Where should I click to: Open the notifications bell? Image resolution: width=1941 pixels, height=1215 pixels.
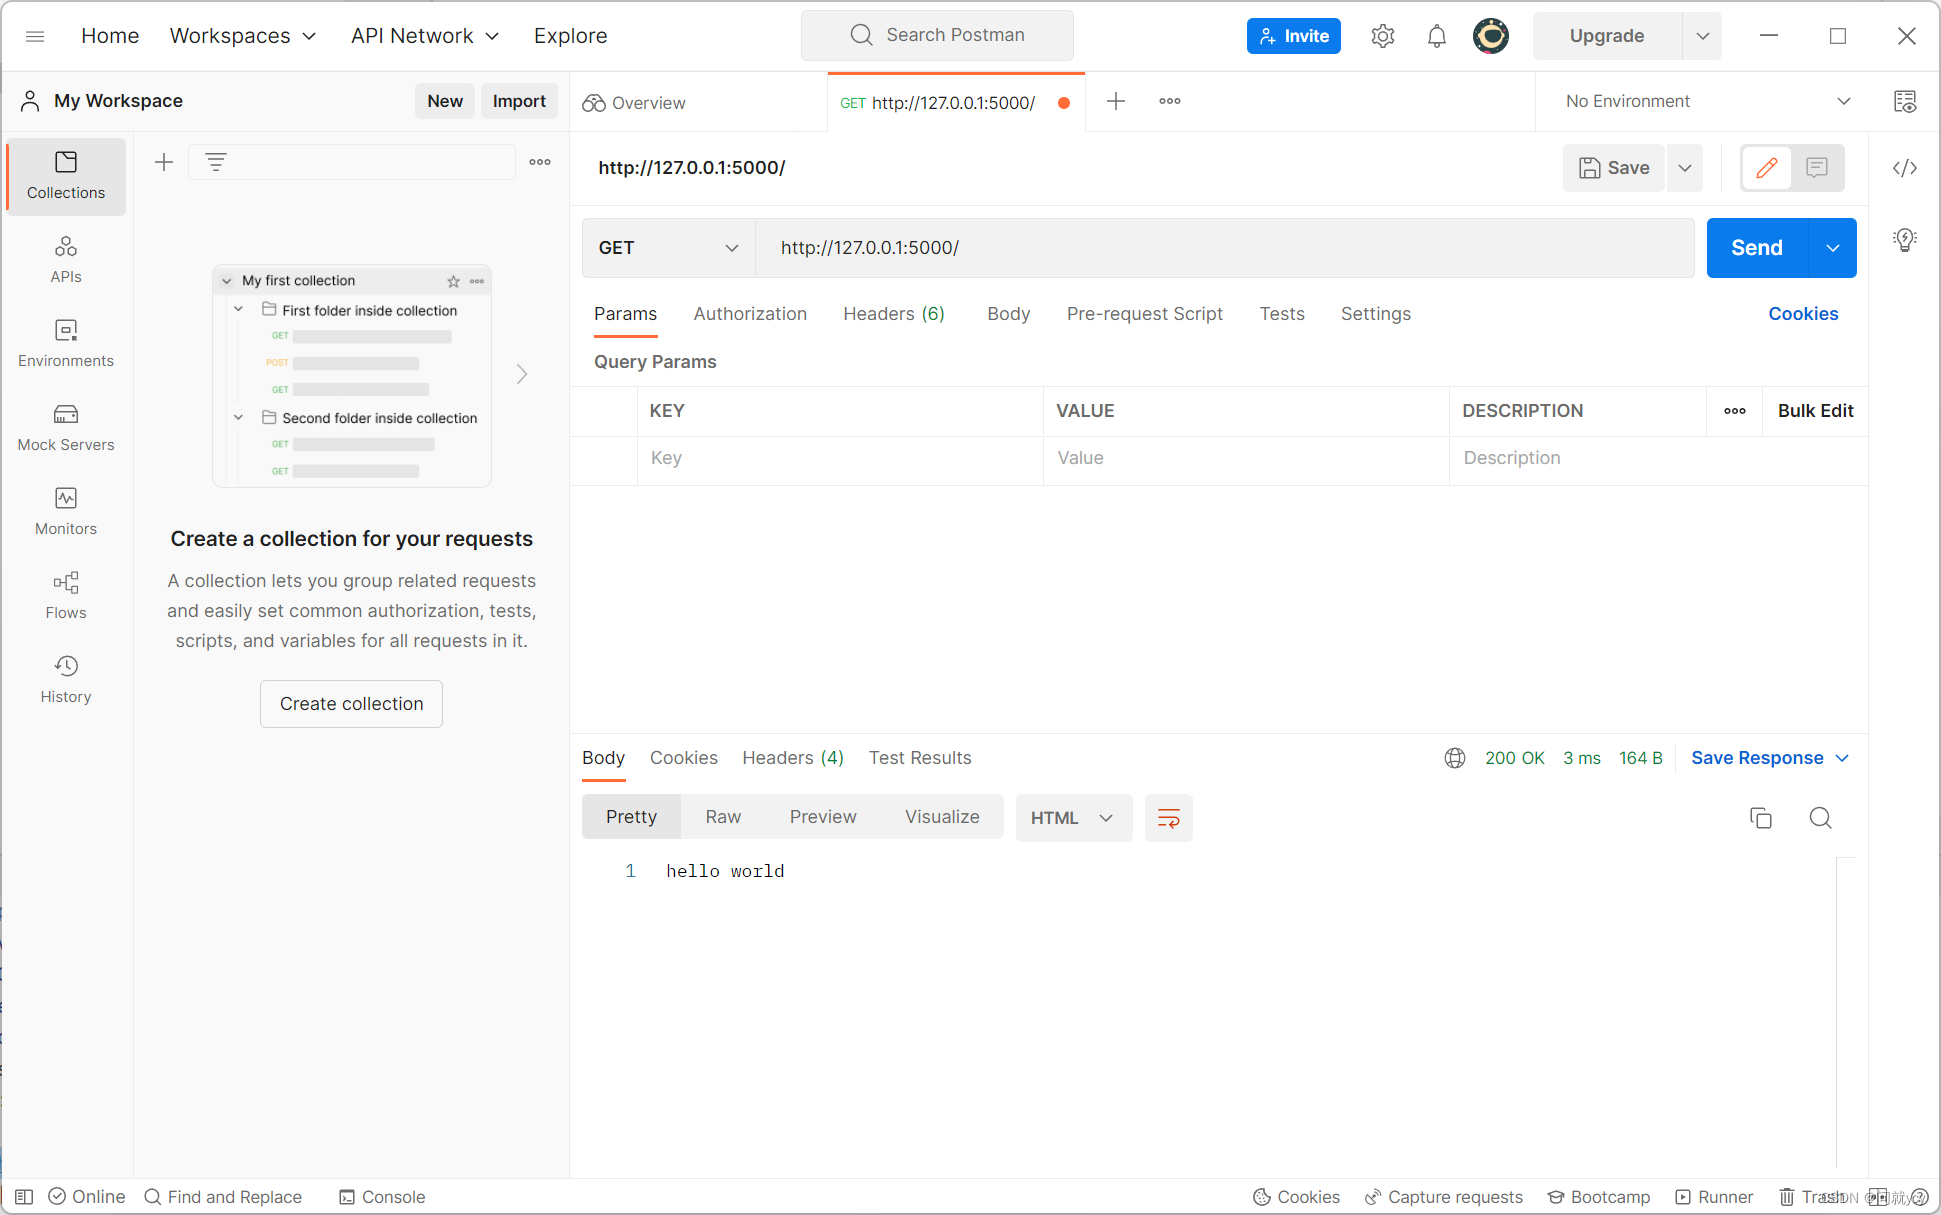tap(1436, 36)
